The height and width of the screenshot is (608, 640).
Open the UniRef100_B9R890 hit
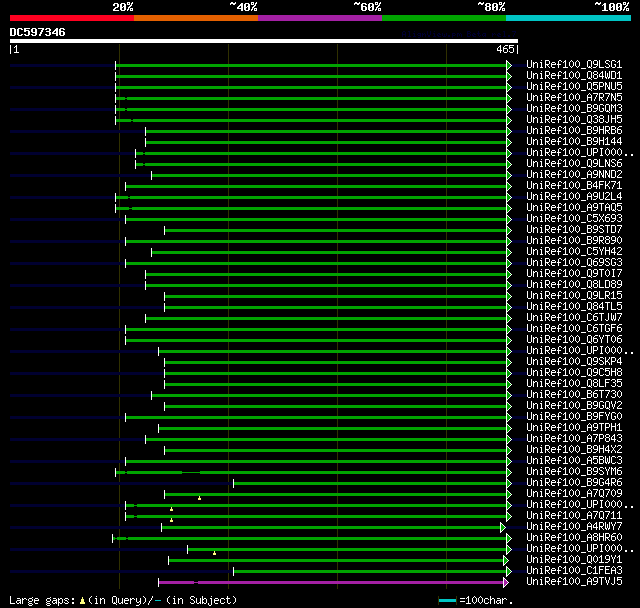(x=574, y=241)
